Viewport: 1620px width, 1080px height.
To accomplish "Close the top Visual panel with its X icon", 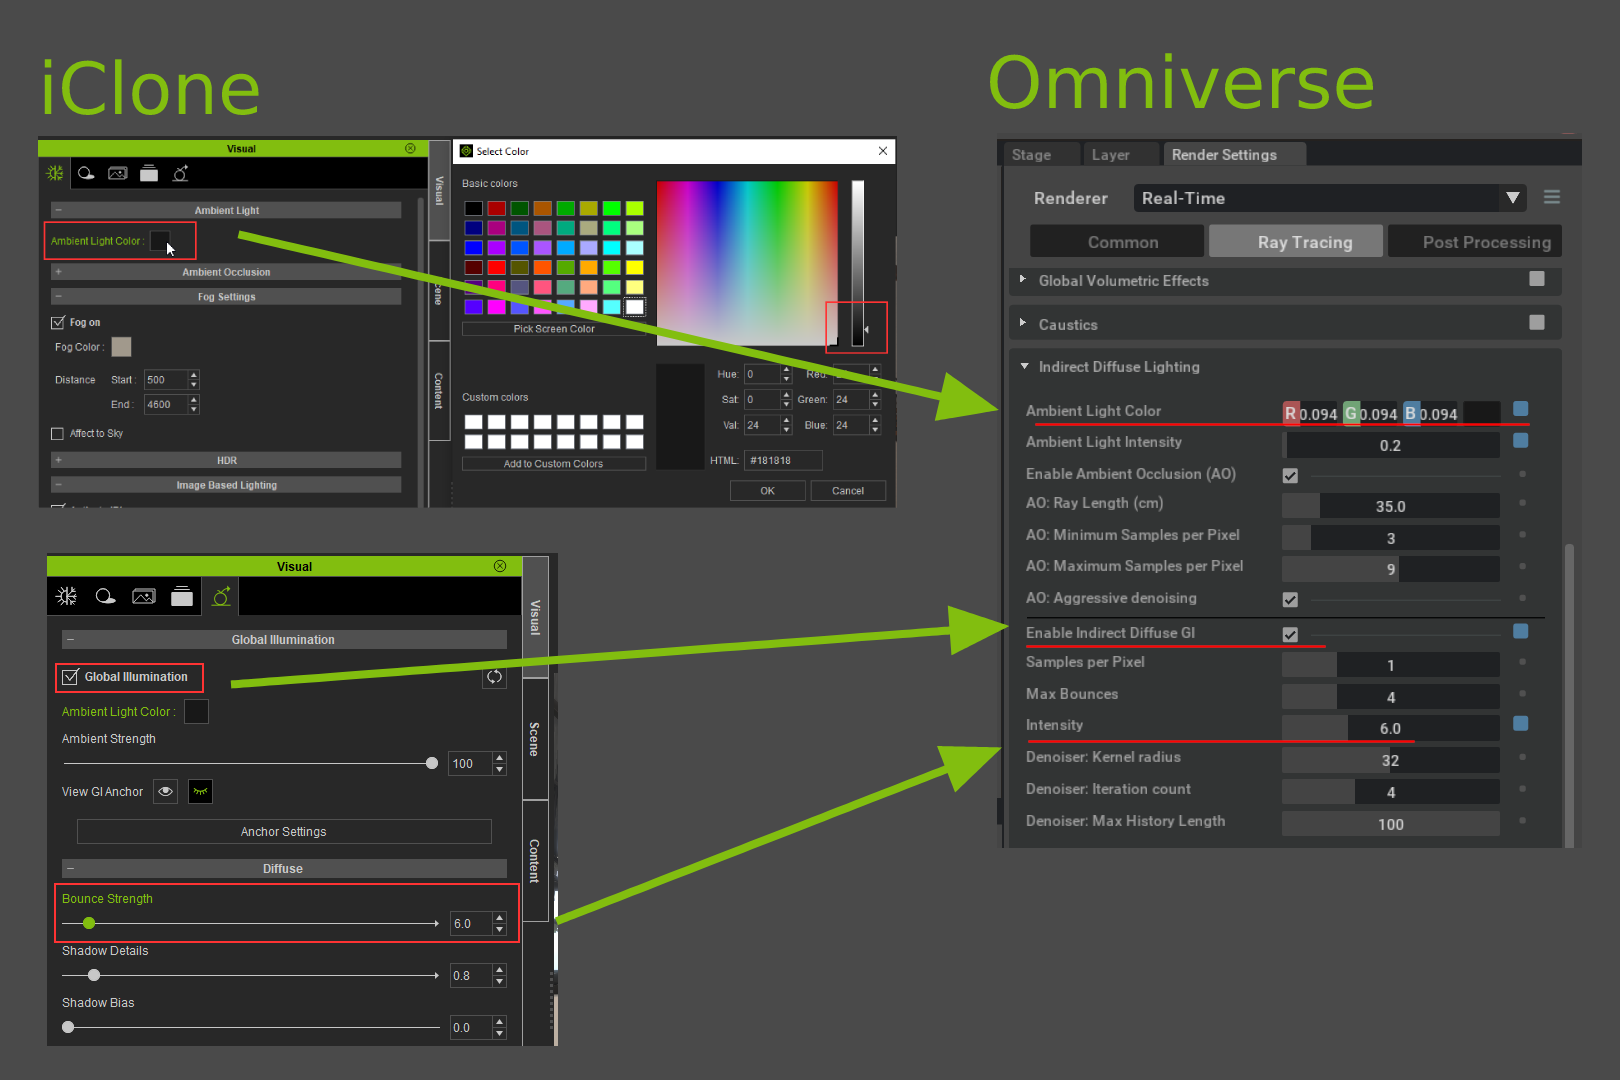I will point(410,148).
